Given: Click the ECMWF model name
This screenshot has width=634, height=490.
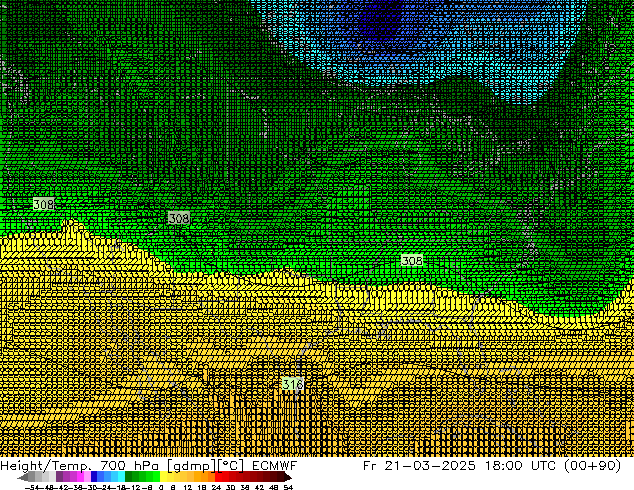Looking at the screenshot, I should click(274, 466).
